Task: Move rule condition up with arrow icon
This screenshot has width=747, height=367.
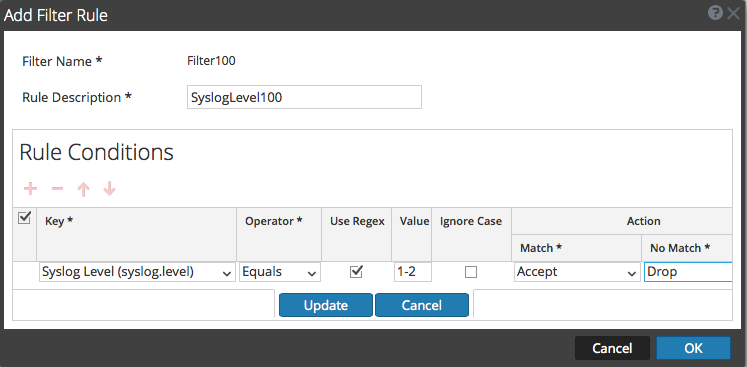Action: pos(83,189)
